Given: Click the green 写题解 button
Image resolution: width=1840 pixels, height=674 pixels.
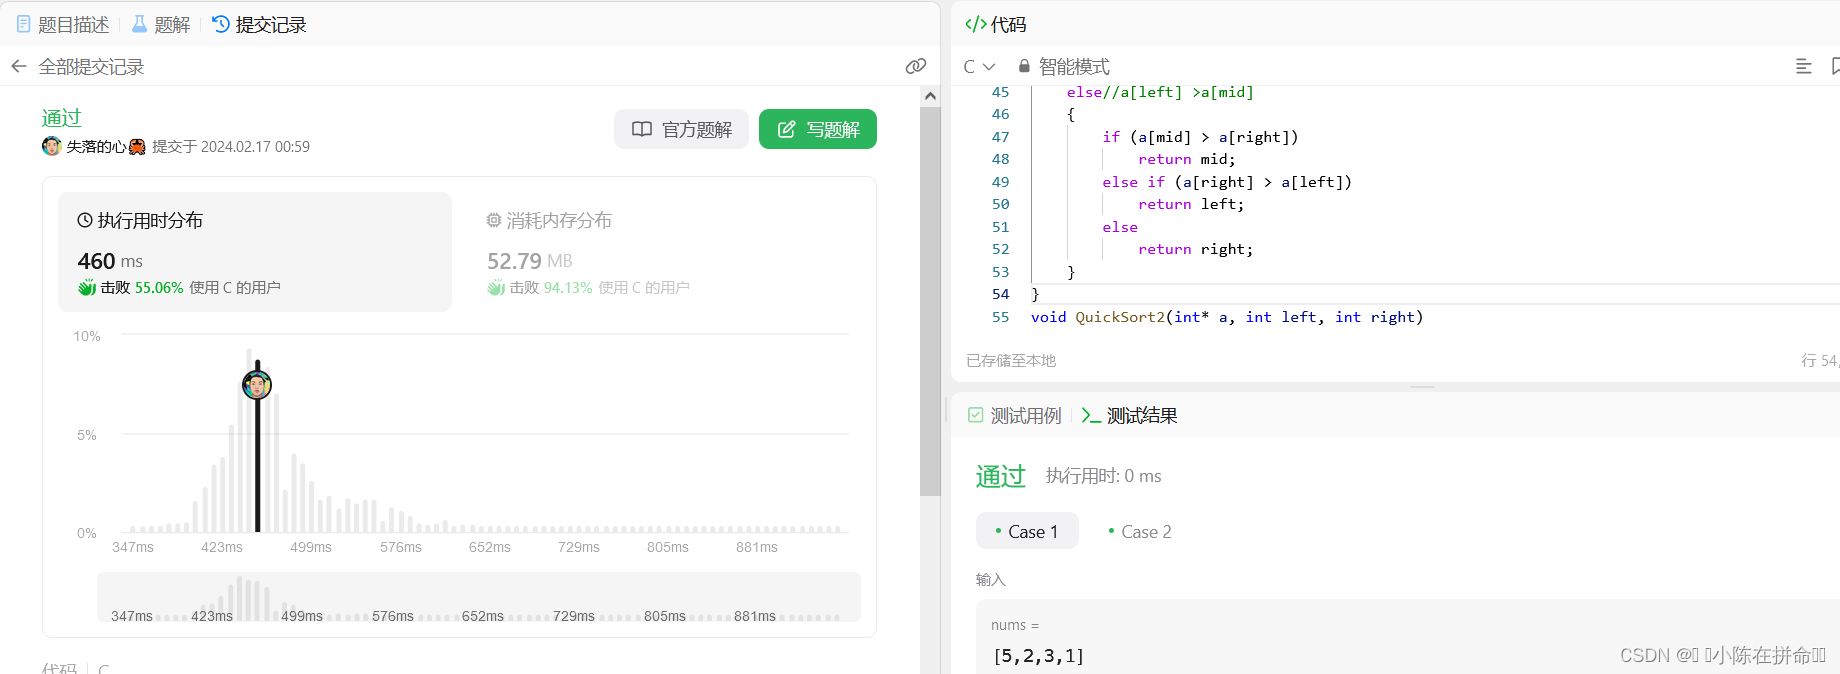Looking at the screenshot, I should tap(818, 129).
